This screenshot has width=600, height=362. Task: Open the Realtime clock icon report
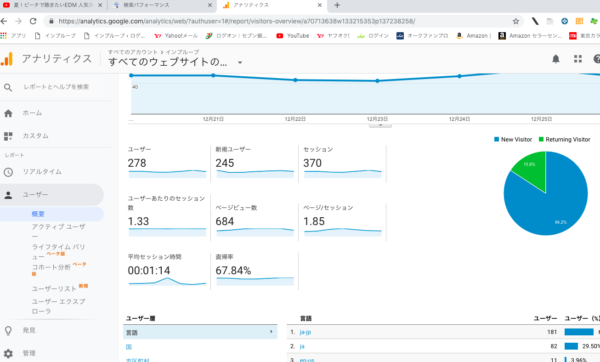(x=8, y=172)
